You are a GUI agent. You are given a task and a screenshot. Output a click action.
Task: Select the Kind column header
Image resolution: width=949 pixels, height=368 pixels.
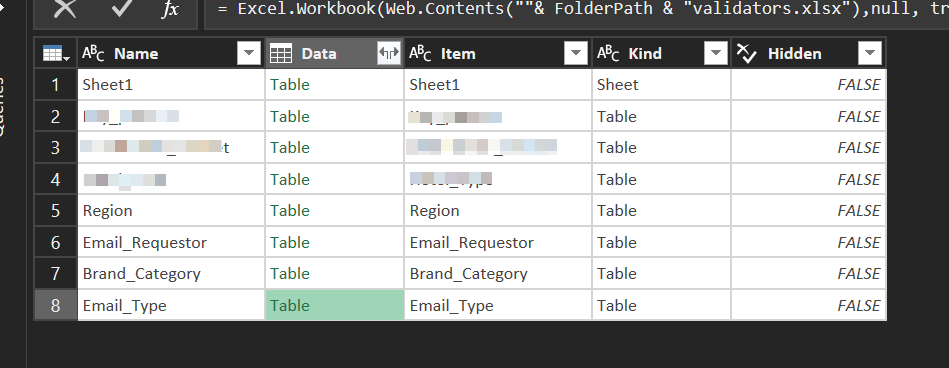click(x=662, y=54)
